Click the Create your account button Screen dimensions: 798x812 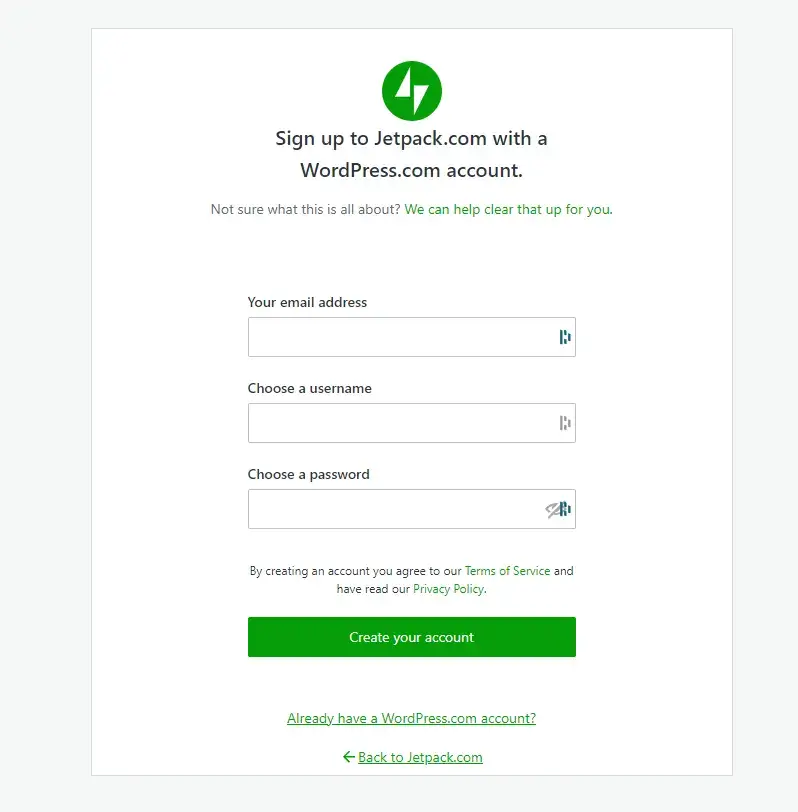pos(412,637)
